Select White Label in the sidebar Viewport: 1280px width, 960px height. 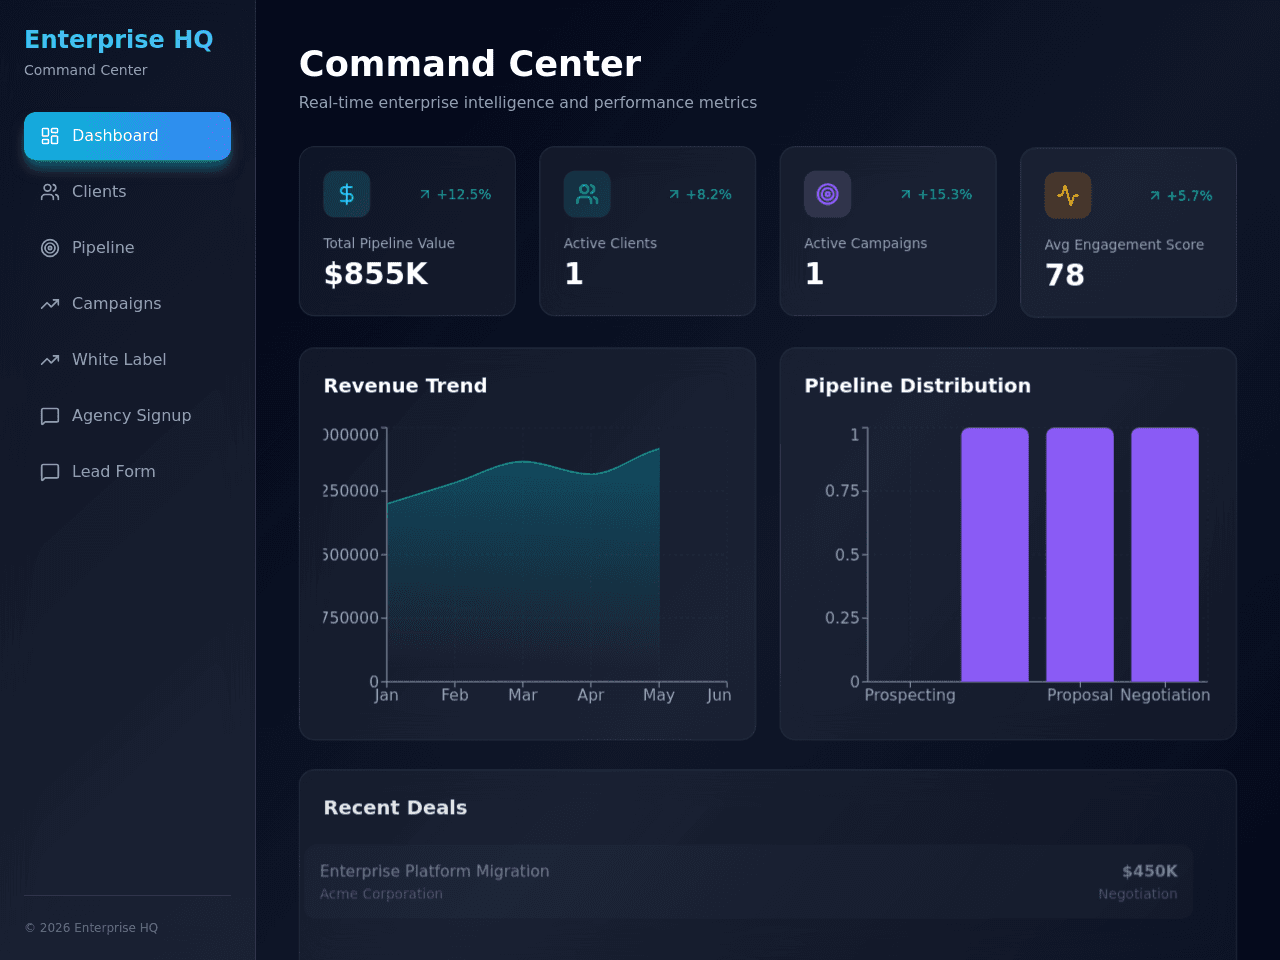127,360
